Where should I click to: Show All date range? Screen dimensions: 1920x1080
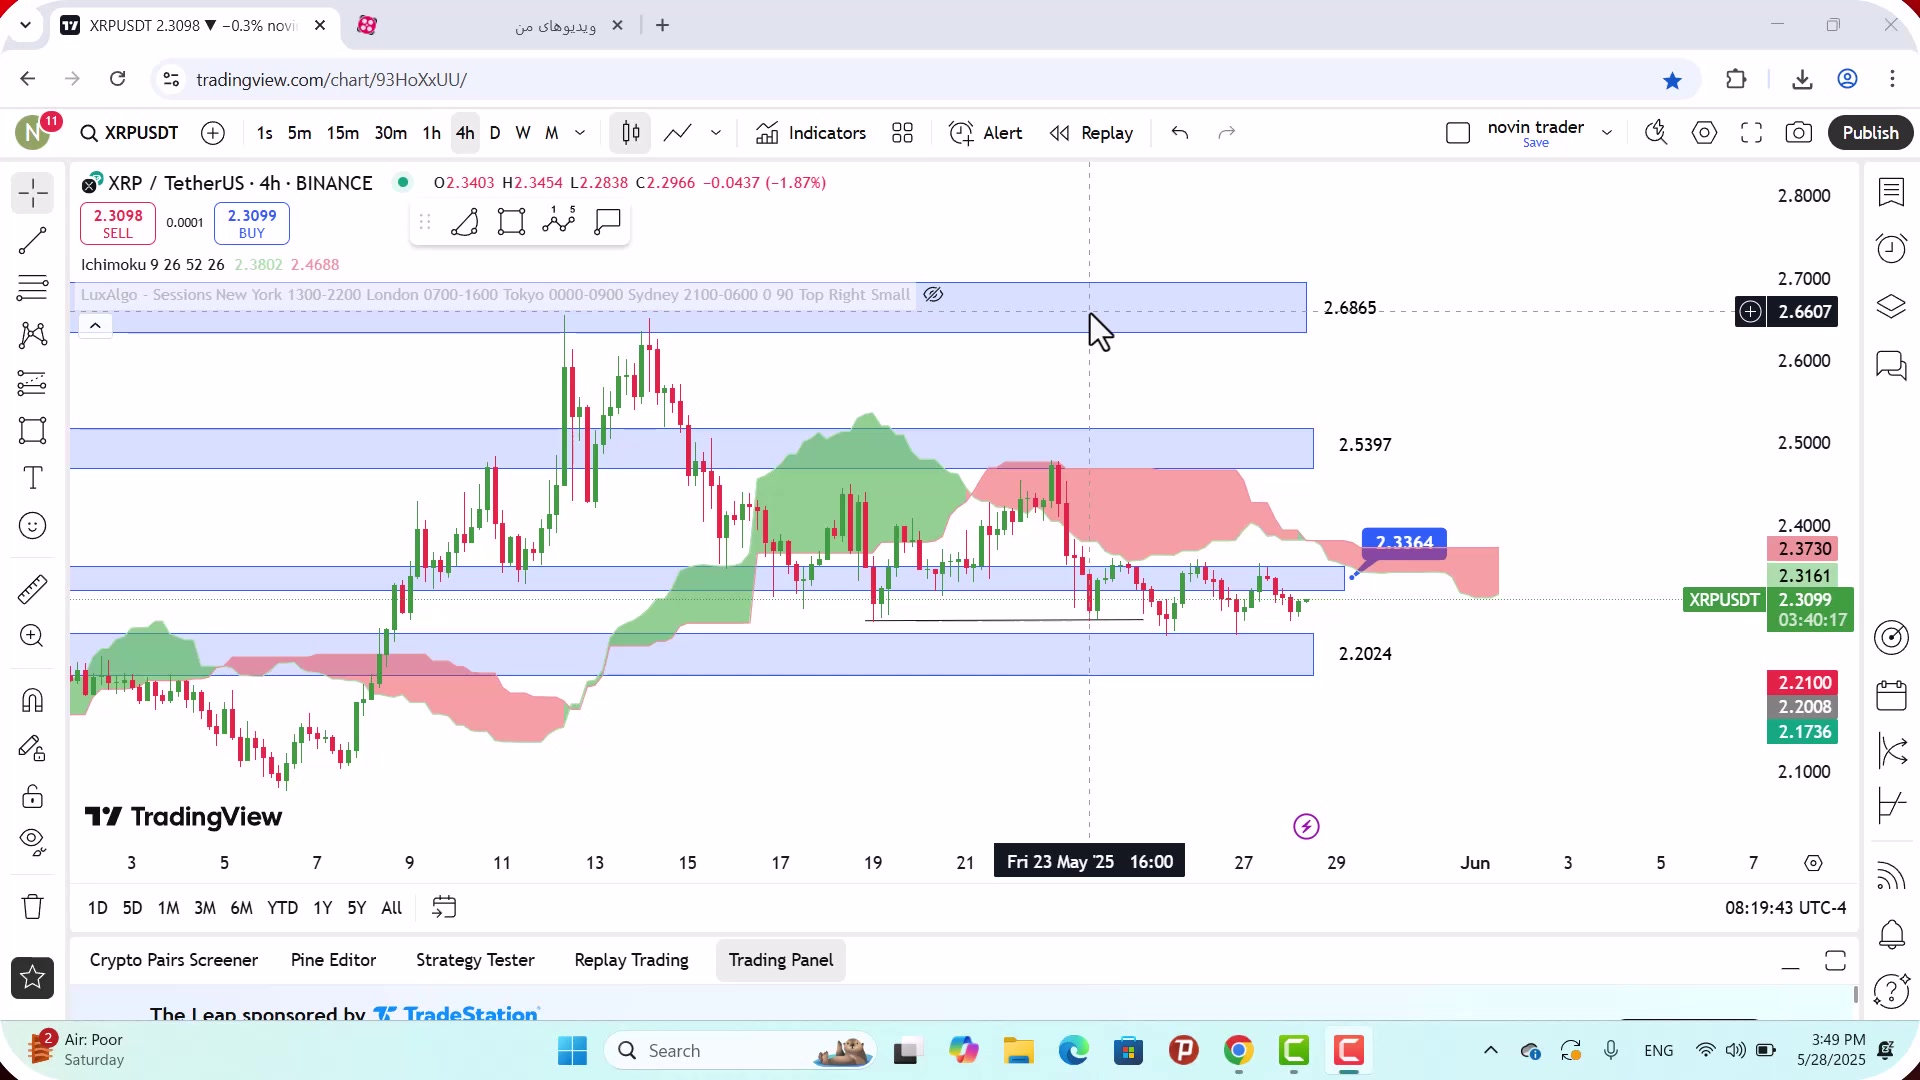(392, 908)
